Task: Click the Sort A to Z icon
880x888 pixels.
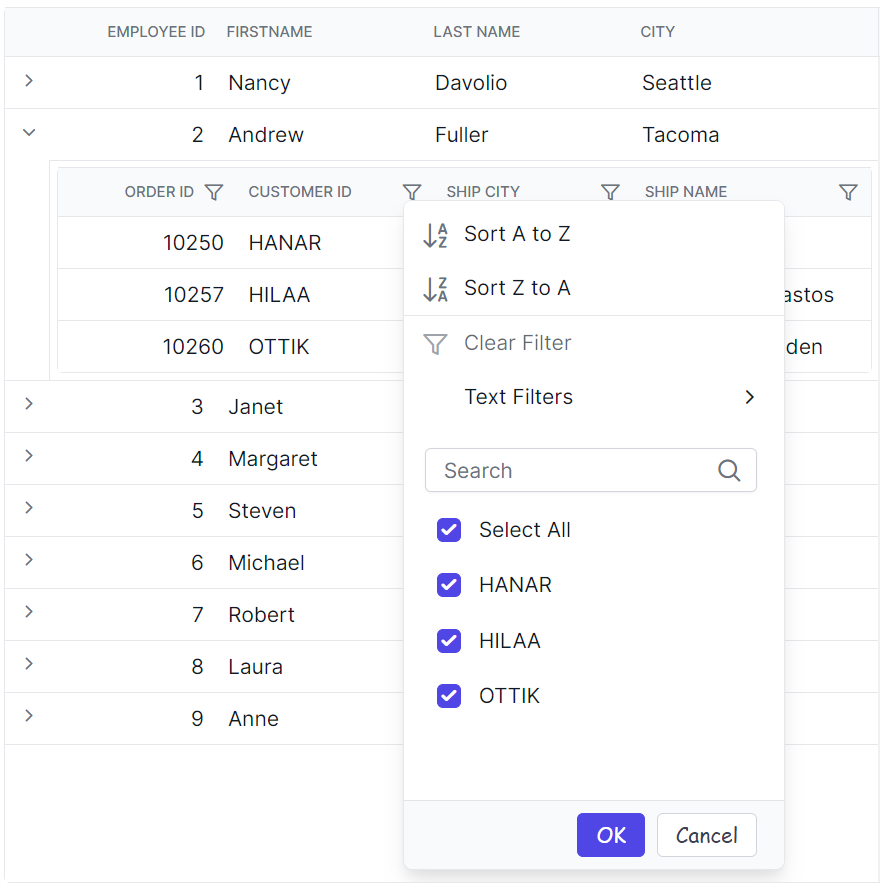Action: point(435,235)
